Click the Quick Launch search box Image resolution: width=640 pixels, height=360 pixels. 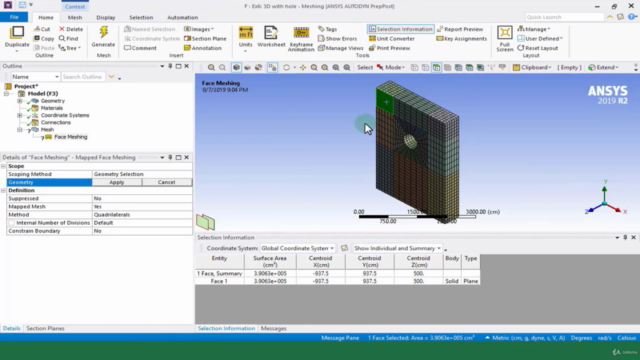[x=564, y=17]
